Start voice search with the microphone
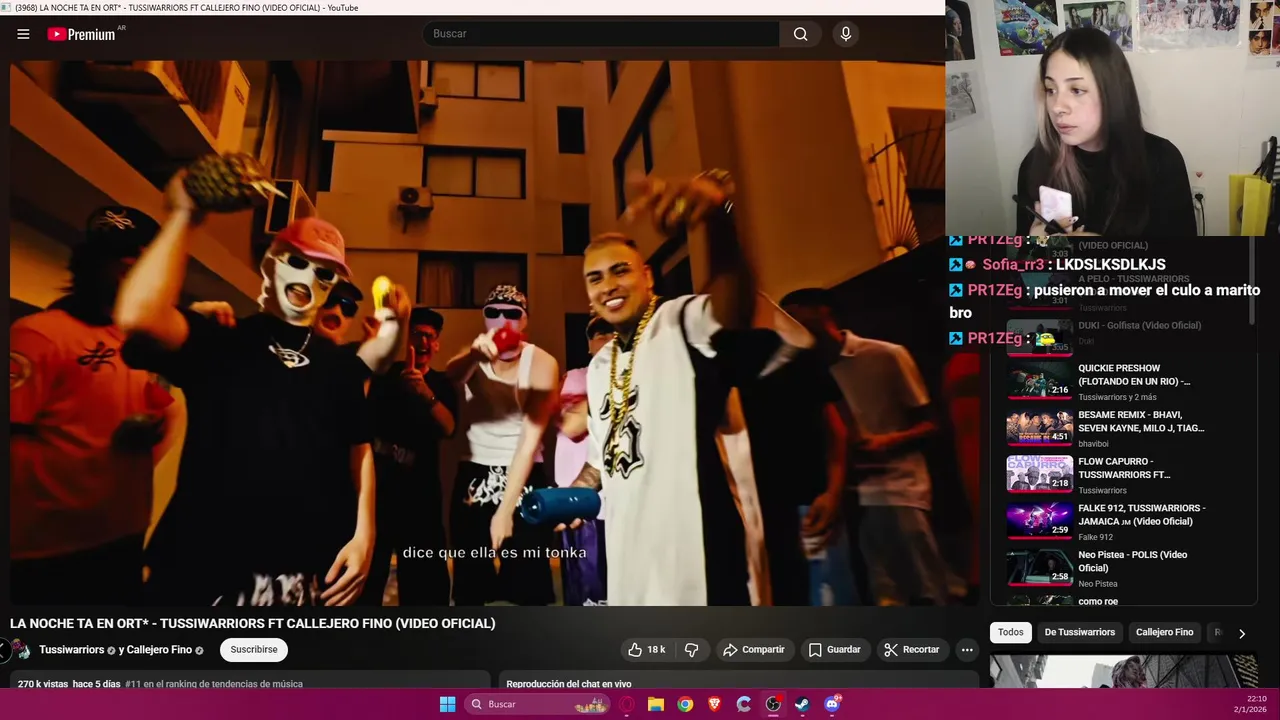This screenshot has width=1280, height=720. point(846,34)
